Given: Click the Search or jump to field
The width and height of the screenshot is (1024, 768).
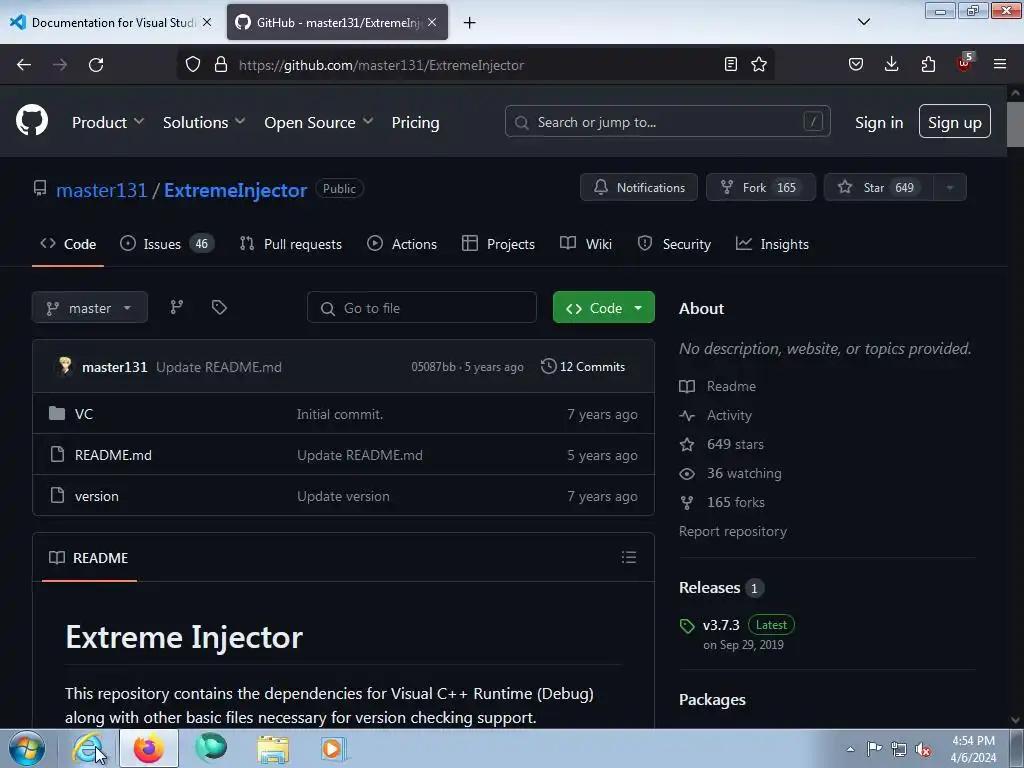Looking at the screenshot, I should pyautogui.click(x=667, y=121).
